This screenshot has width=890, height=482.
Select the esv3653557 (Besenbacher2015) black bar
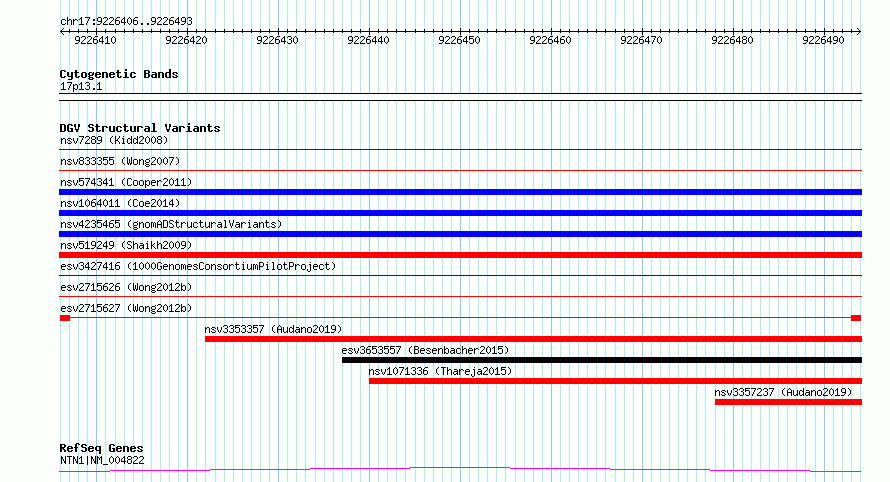click(602, 360)
